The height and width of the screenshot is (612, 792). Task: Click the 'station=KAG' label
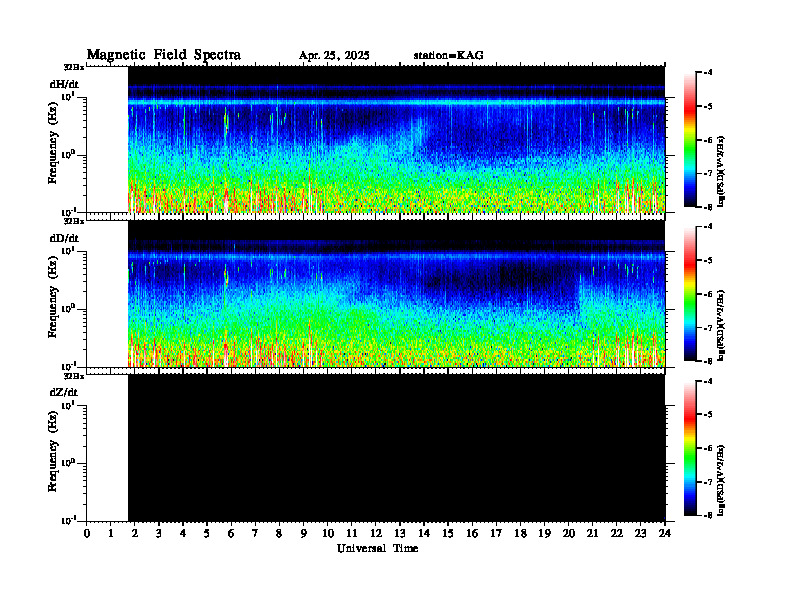(x=449, y=56)
